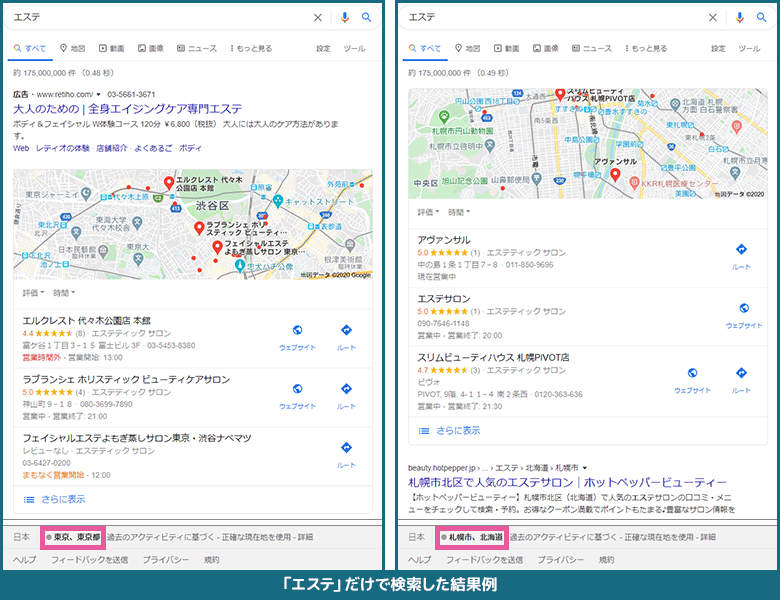Viewport: 780px width, 600px height.
Task: Open エステサロン listing in Sapporo results
Action: coord(444,299)
